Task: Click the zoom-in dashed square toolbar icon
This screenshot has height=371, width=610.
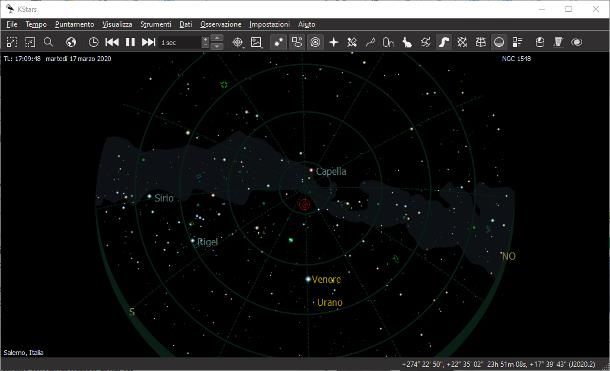Action: tap(12, 42)
